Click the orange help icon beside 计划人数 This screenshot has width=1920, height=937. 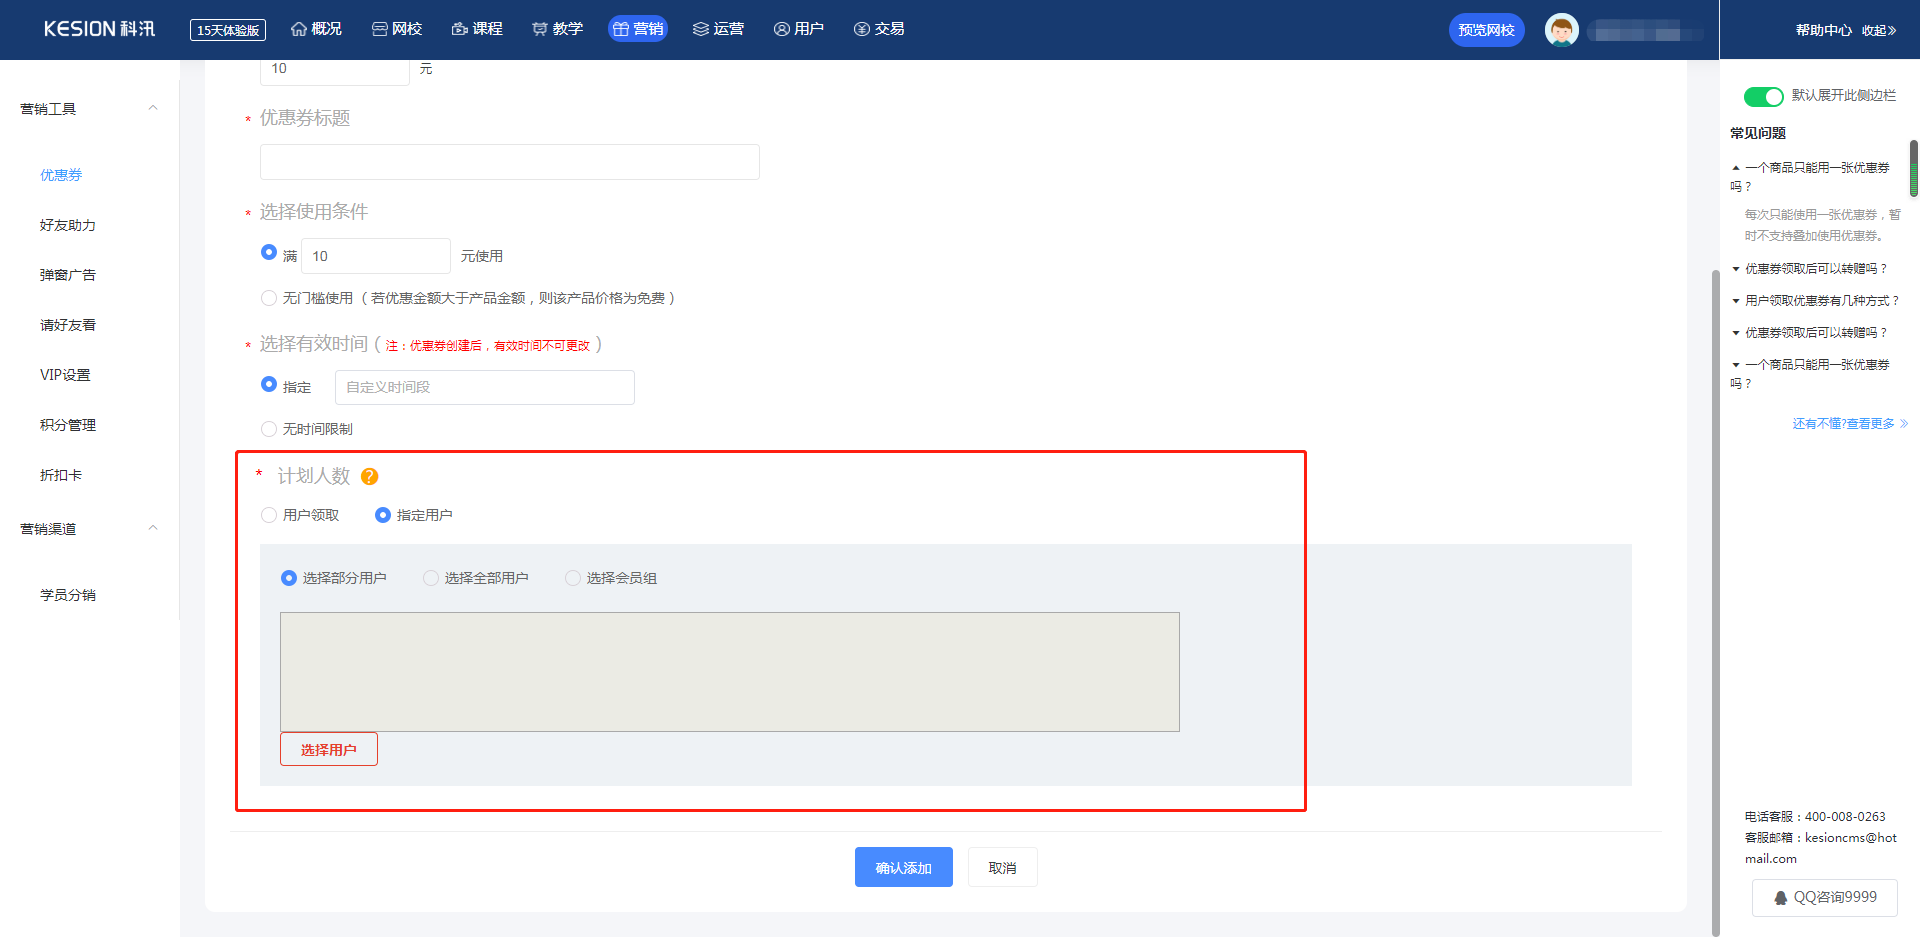pyautogui.click(x=369, y=477)
